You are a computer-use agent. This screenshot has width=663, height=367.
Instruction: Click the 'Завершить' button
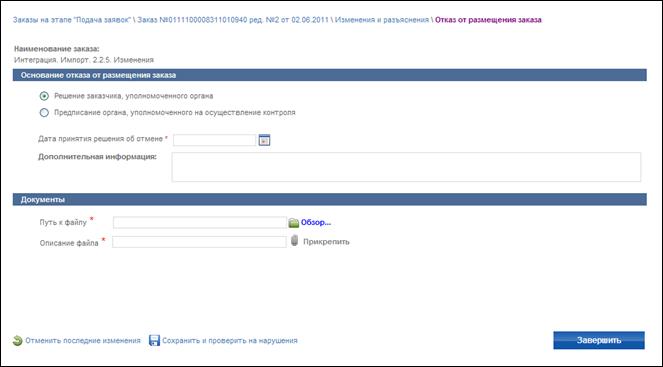599,340
